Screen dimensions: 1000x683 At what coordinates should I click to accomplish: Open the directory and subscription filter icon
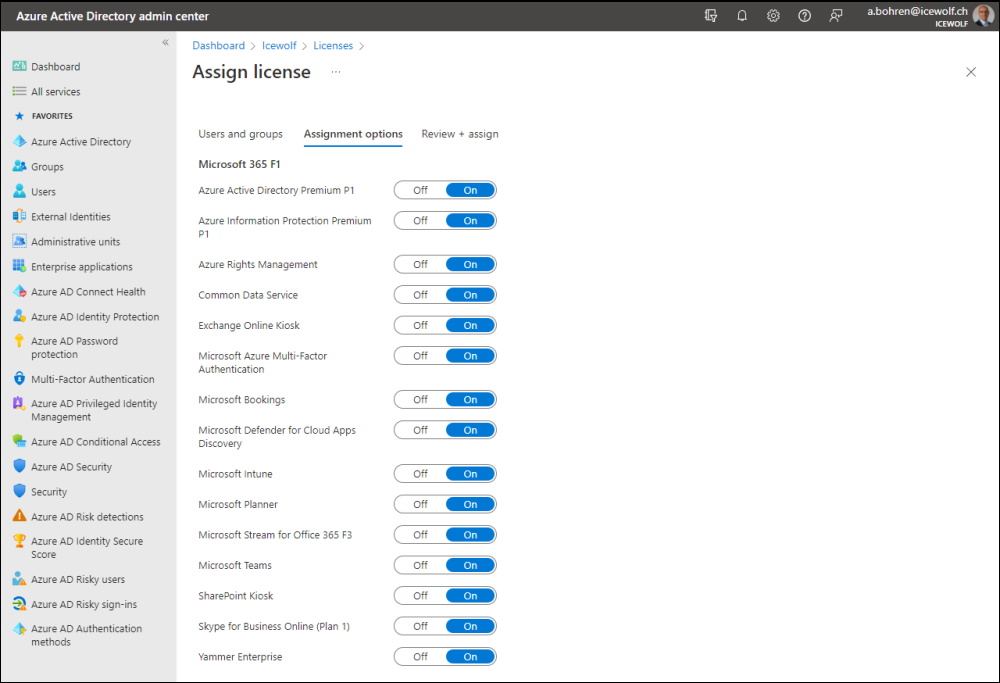point(710,15)
